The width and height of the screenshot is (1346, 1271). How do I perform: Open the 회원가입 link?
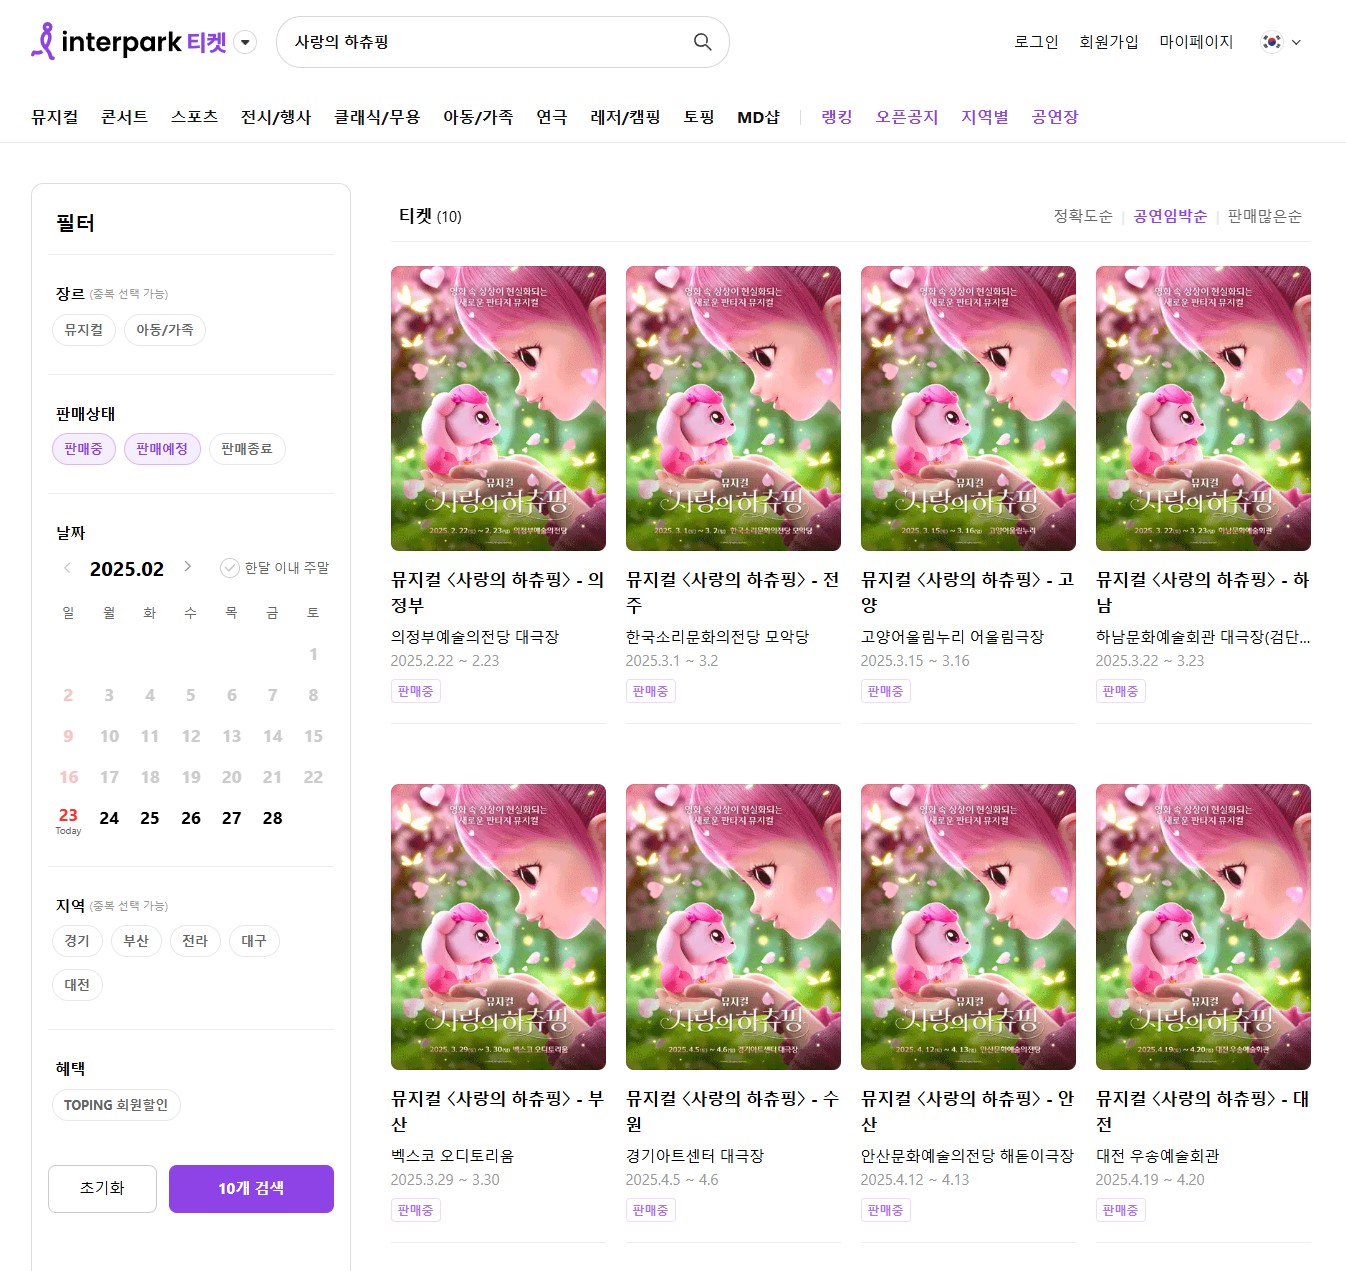pyautogui.click(x=1109, y=42)
